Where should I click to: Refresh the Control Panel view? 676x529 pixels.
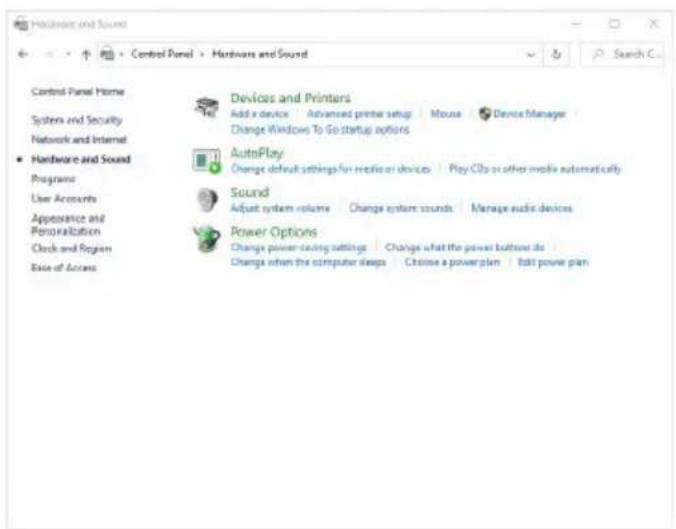point(557,54)
